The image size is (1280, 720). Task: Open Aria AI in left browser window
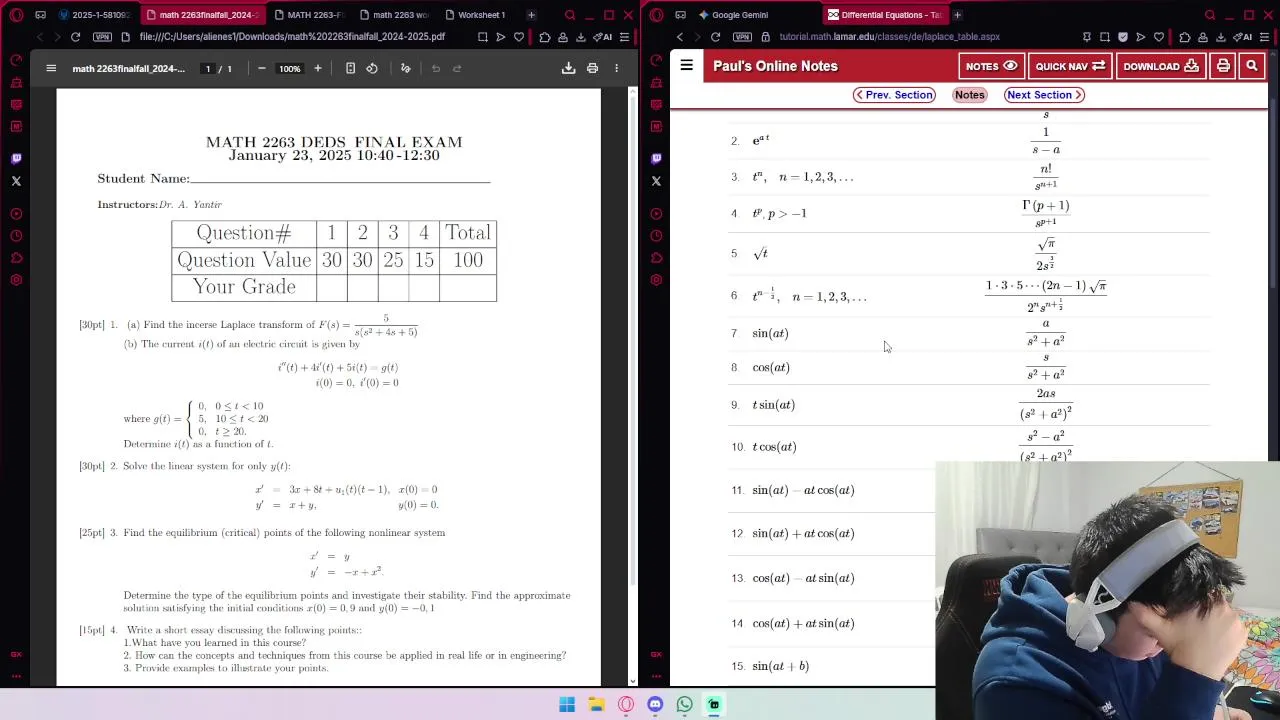click(x=604, y=37)
